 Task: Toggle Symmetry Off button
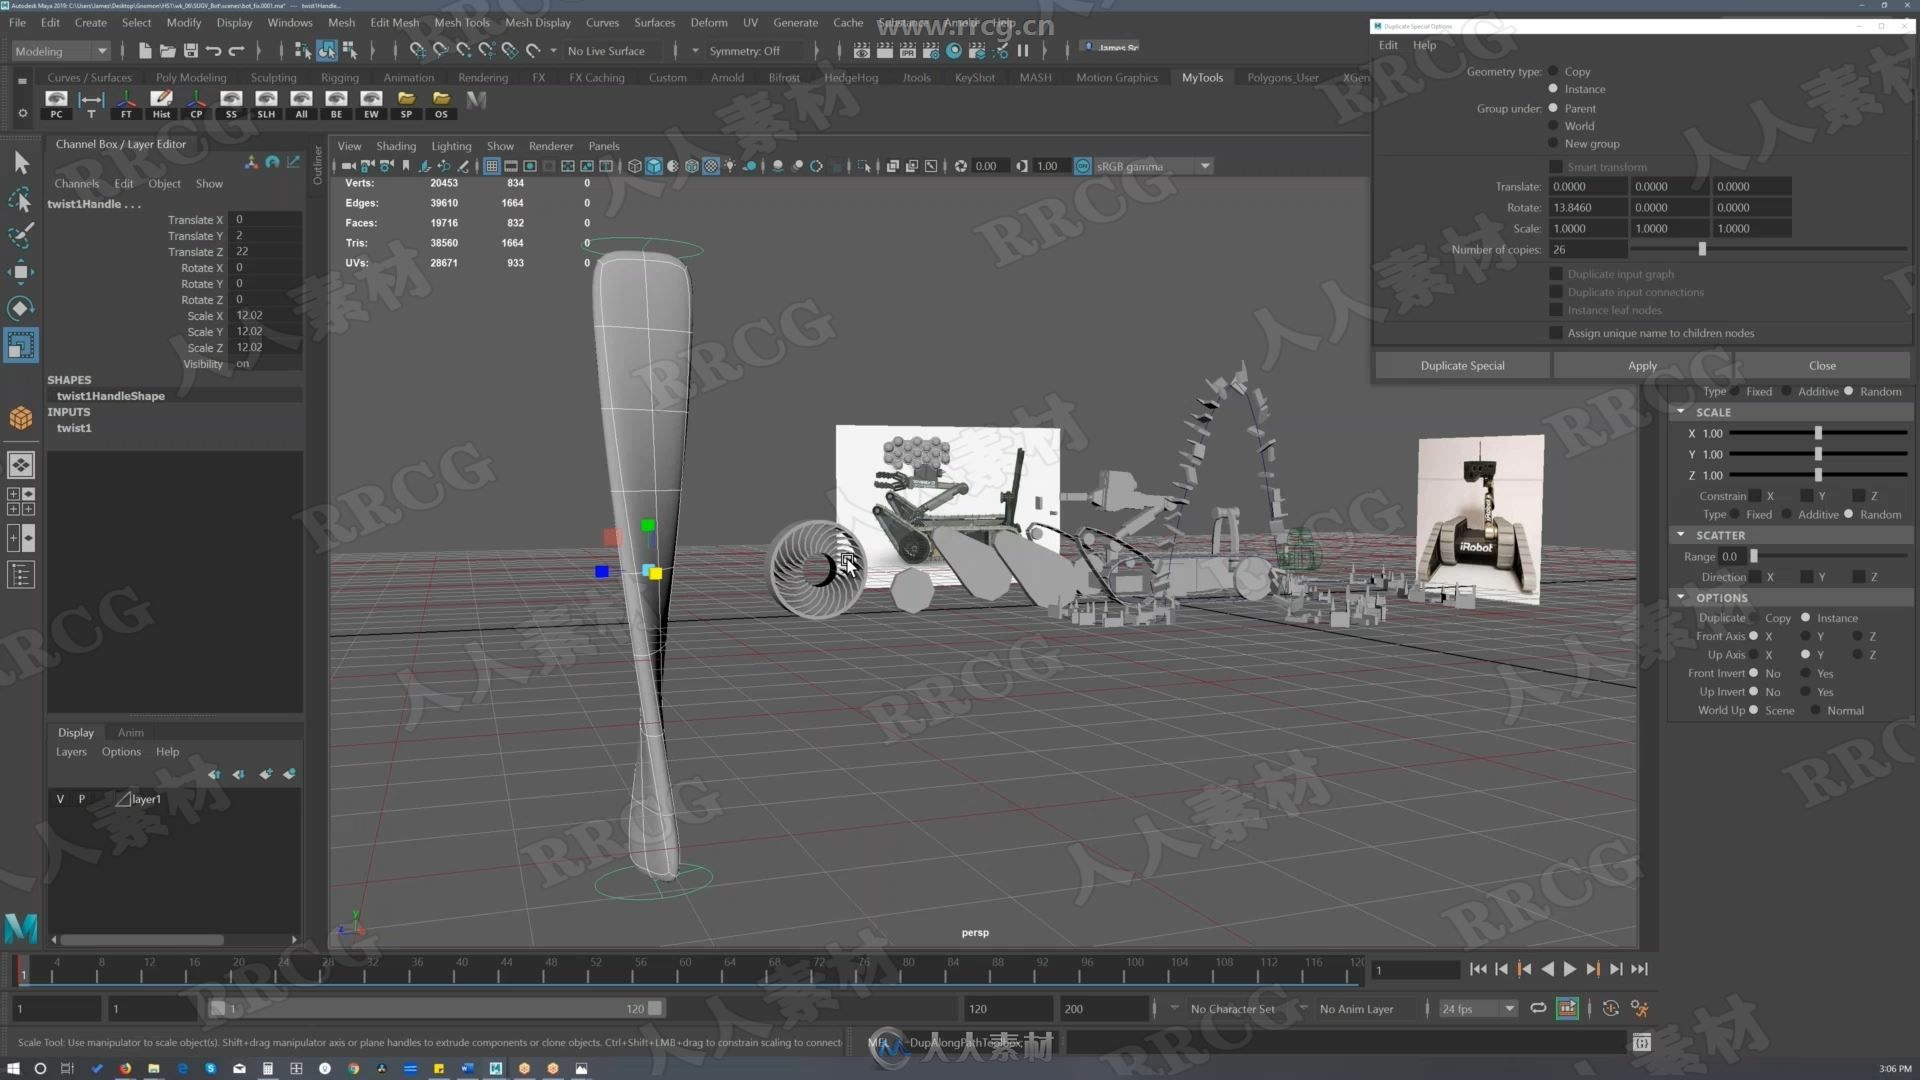click(x=745, y=49)
